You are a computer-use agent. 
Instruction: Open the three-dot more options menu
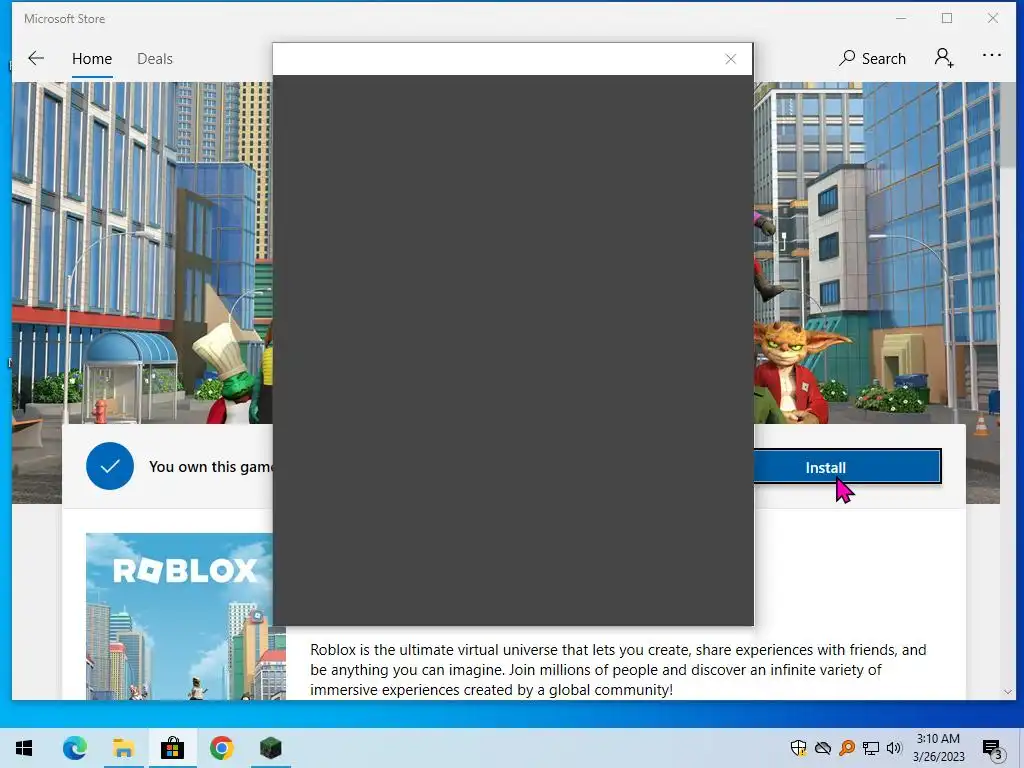click(991, 56)
